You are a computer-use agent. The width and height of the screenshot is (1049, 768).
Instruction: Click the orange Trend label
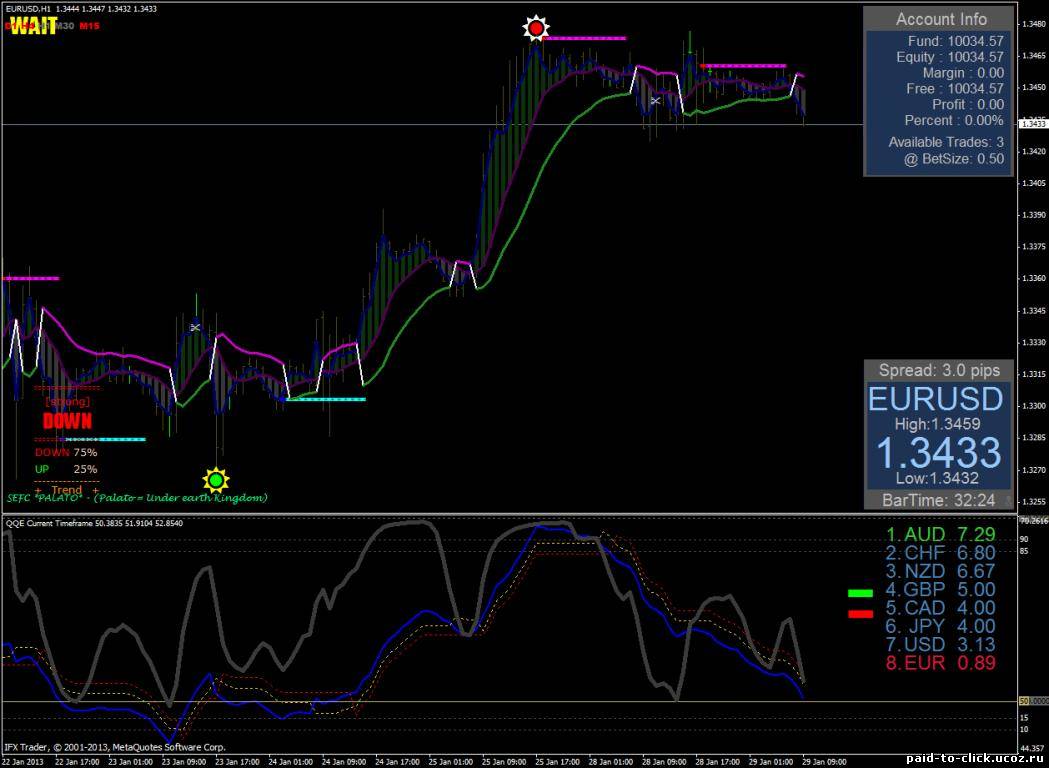pyautogui.click(x=66, y=490)
